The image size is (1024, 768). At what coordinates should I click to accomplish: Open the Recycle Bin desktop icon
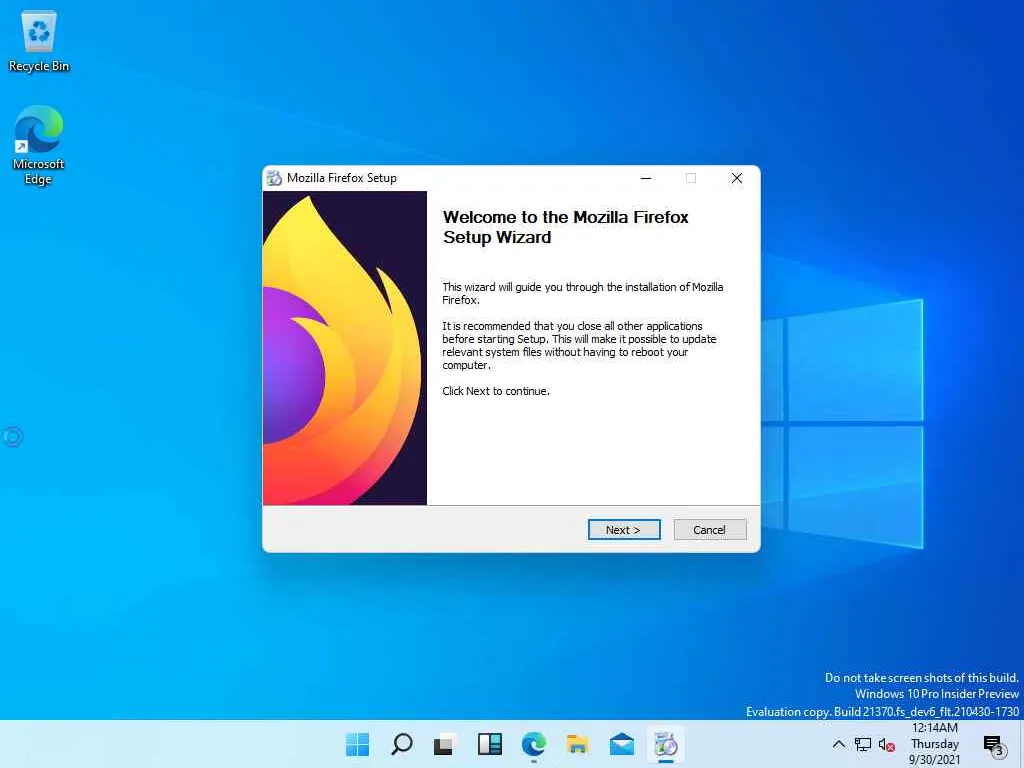(x=39, y=41)
